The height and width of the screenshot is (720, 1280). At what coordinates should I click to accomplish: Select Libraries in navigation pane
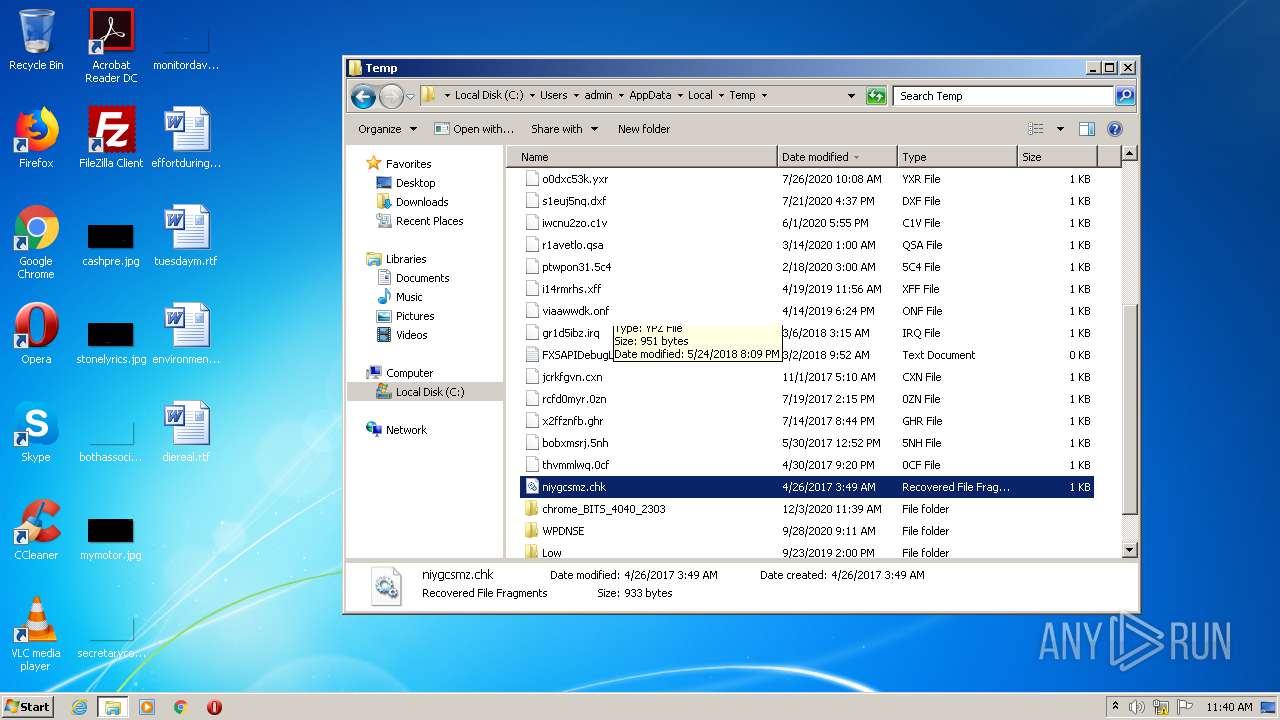[406, 259]
